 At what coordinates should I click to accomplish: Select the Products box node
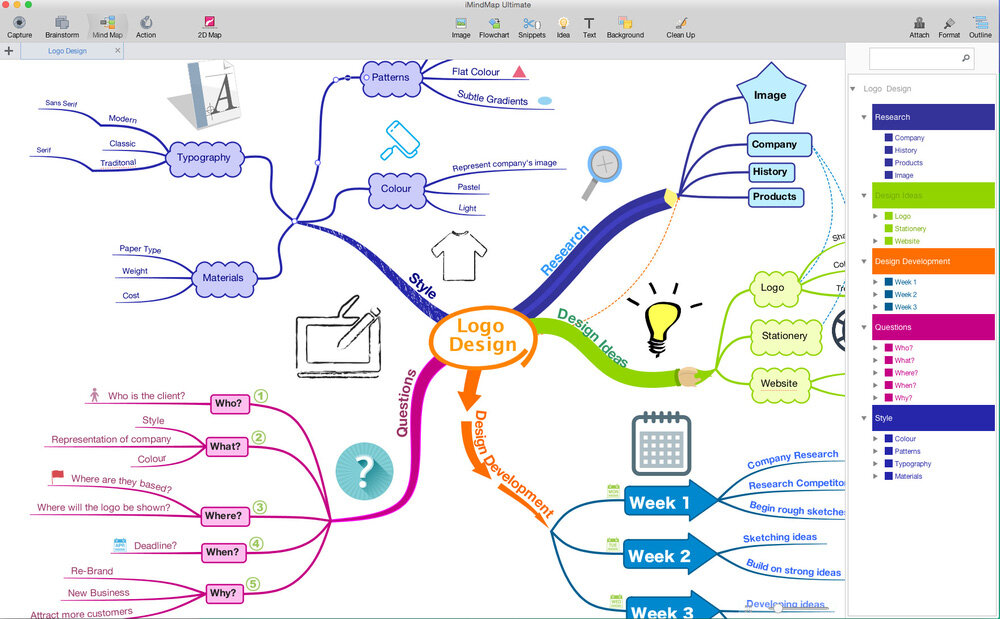point(776,197)
